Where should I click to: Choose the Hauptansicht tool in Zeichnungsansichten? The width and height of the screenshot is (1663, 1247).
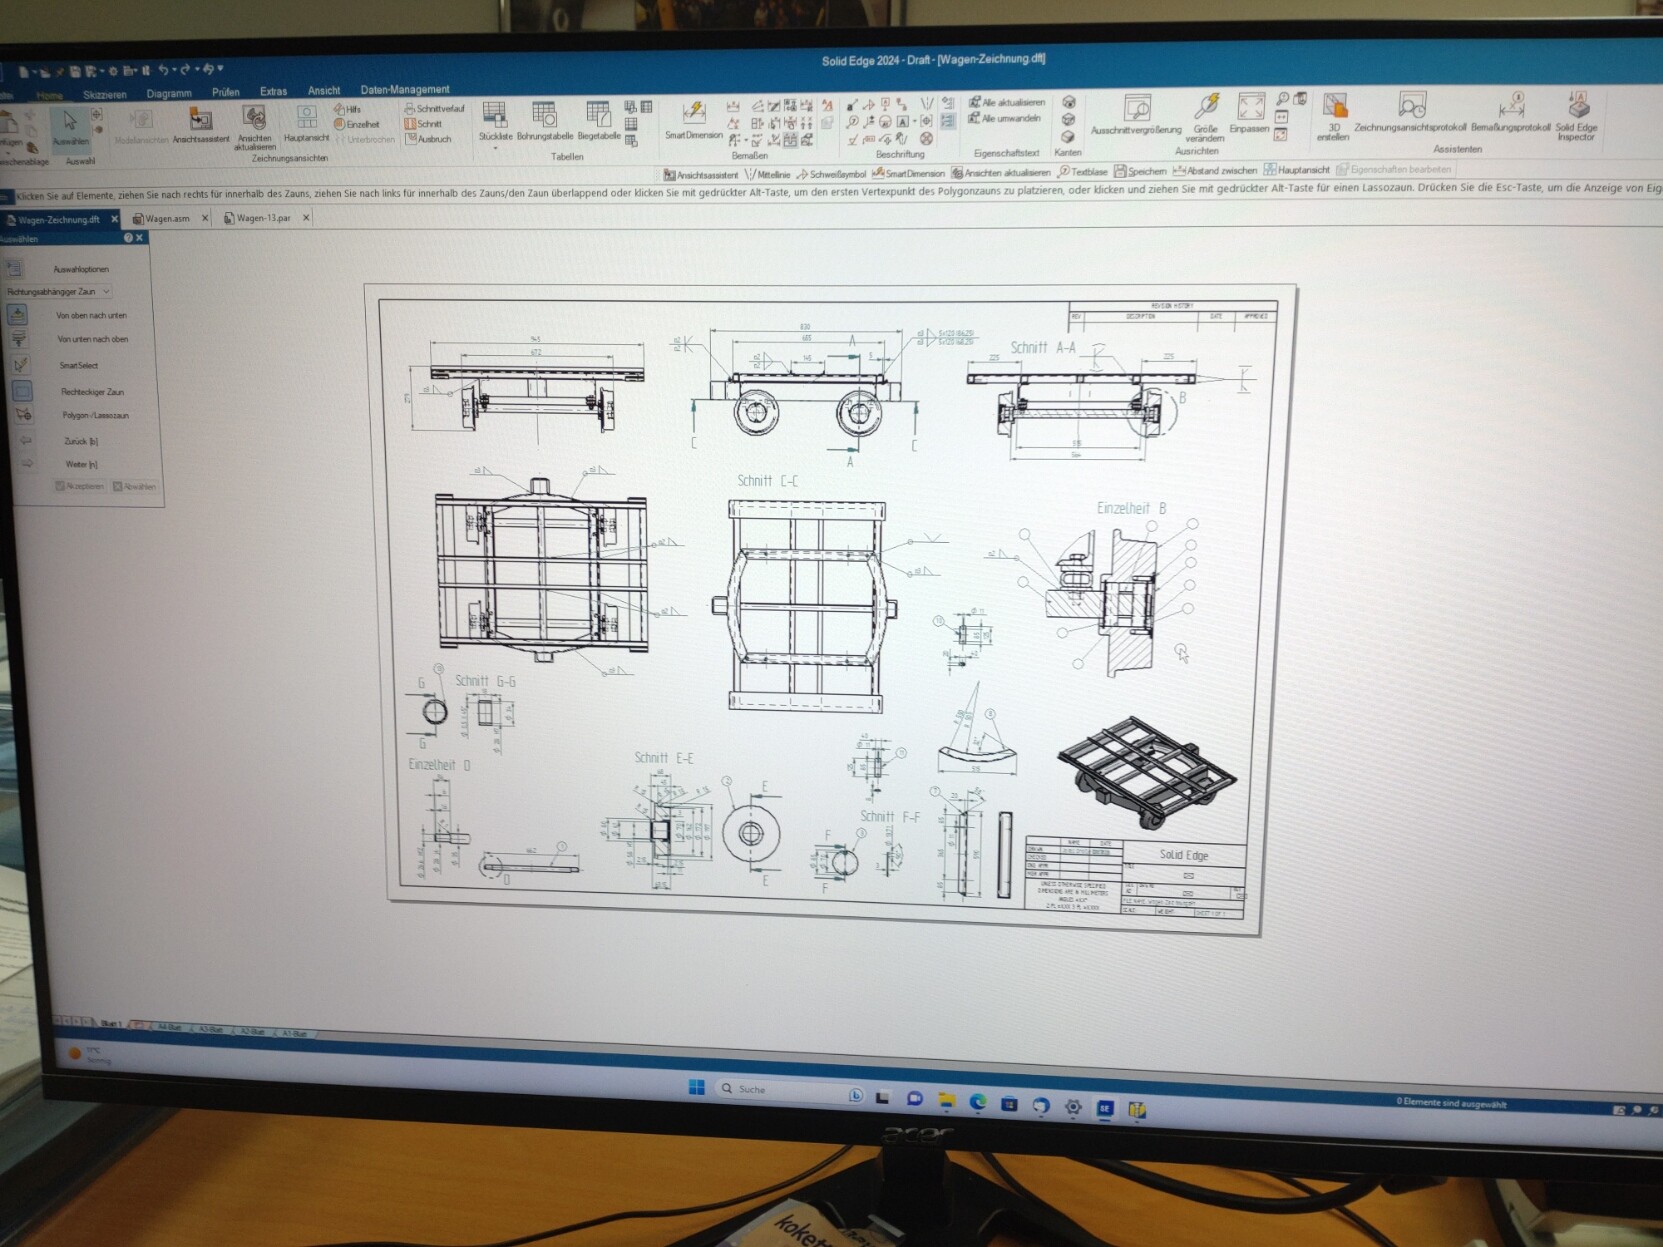point(306,125)
